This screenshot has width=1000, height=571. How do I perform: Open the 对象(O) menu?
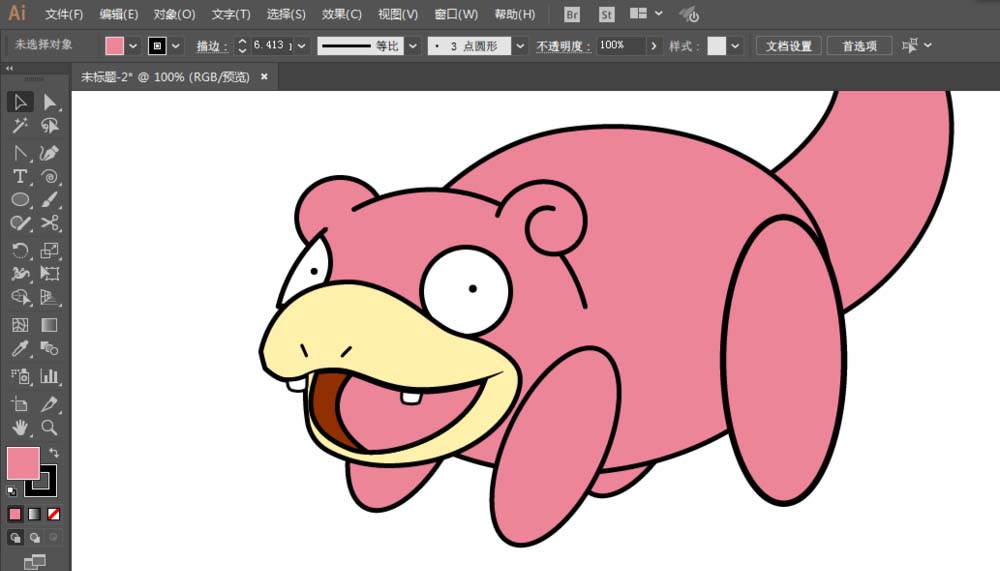(174, 14)
